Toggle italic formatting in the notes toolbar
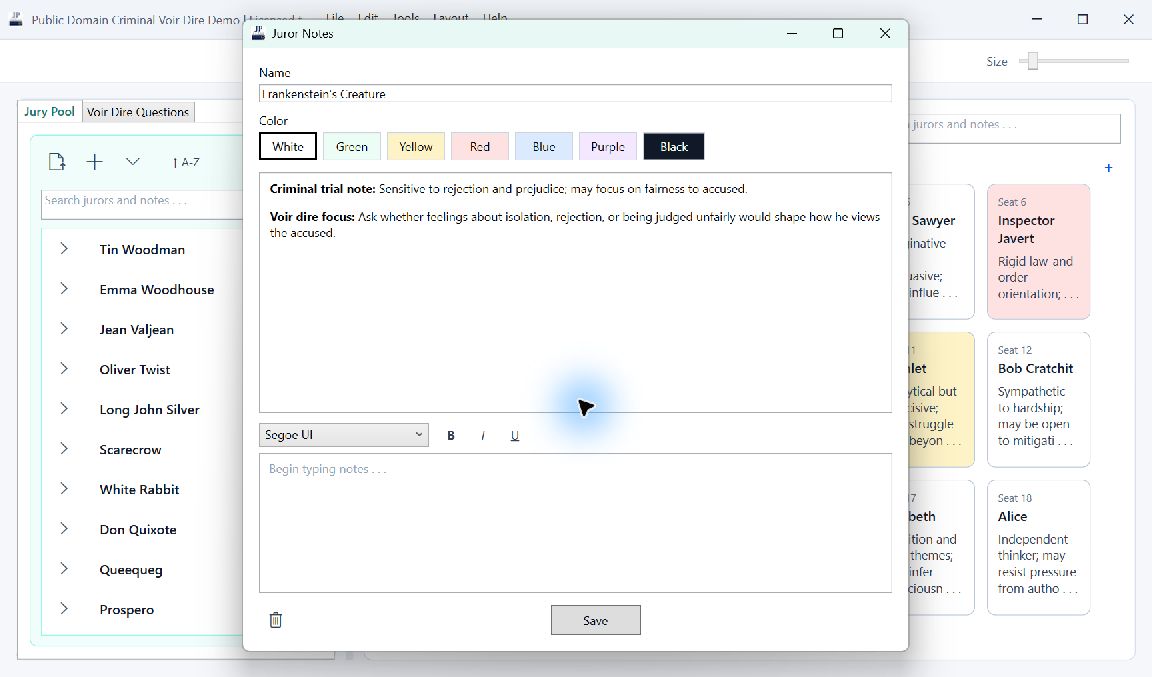This screenshot has height=677, width=1152. tap(483, 435)
